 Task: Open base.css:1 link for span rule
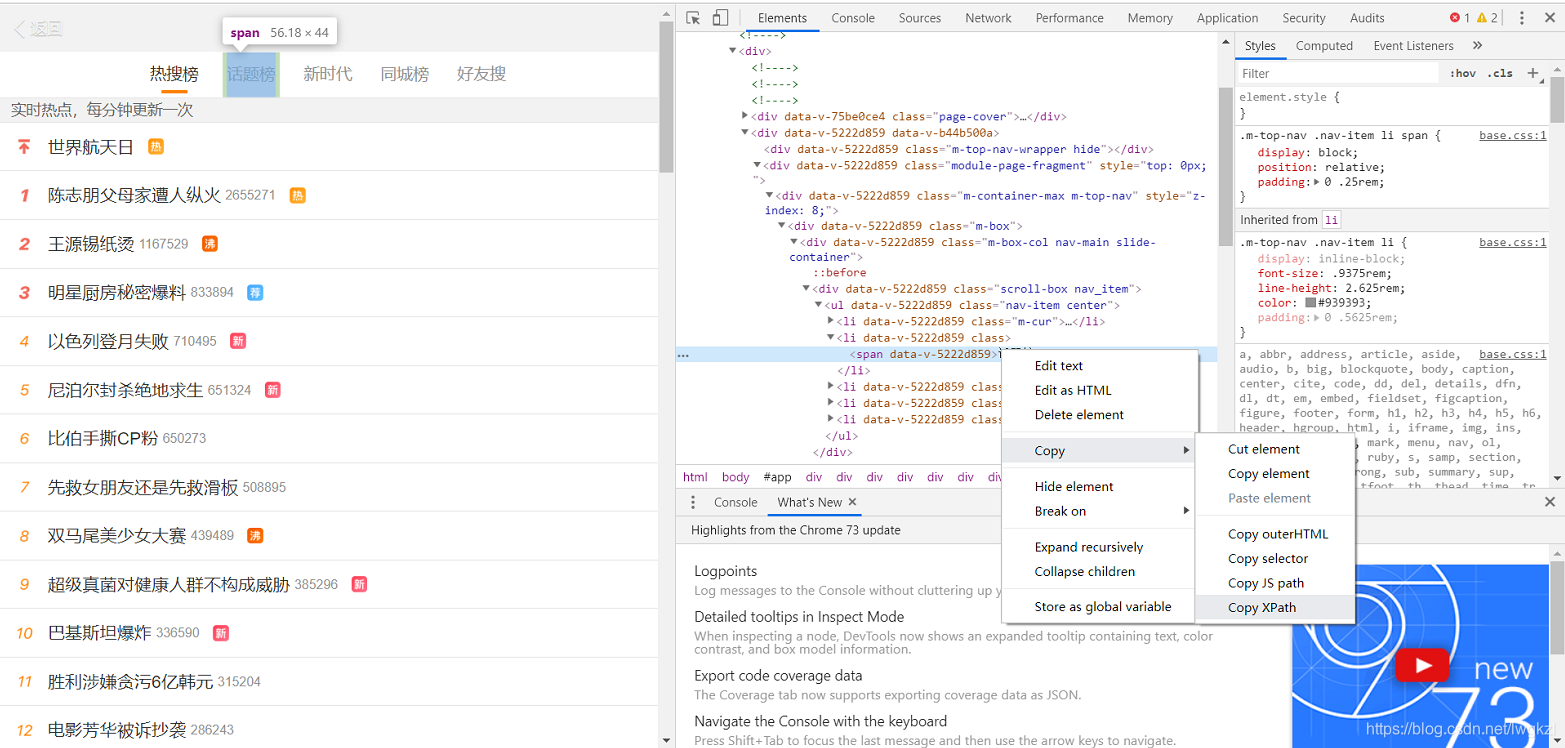1512,135
